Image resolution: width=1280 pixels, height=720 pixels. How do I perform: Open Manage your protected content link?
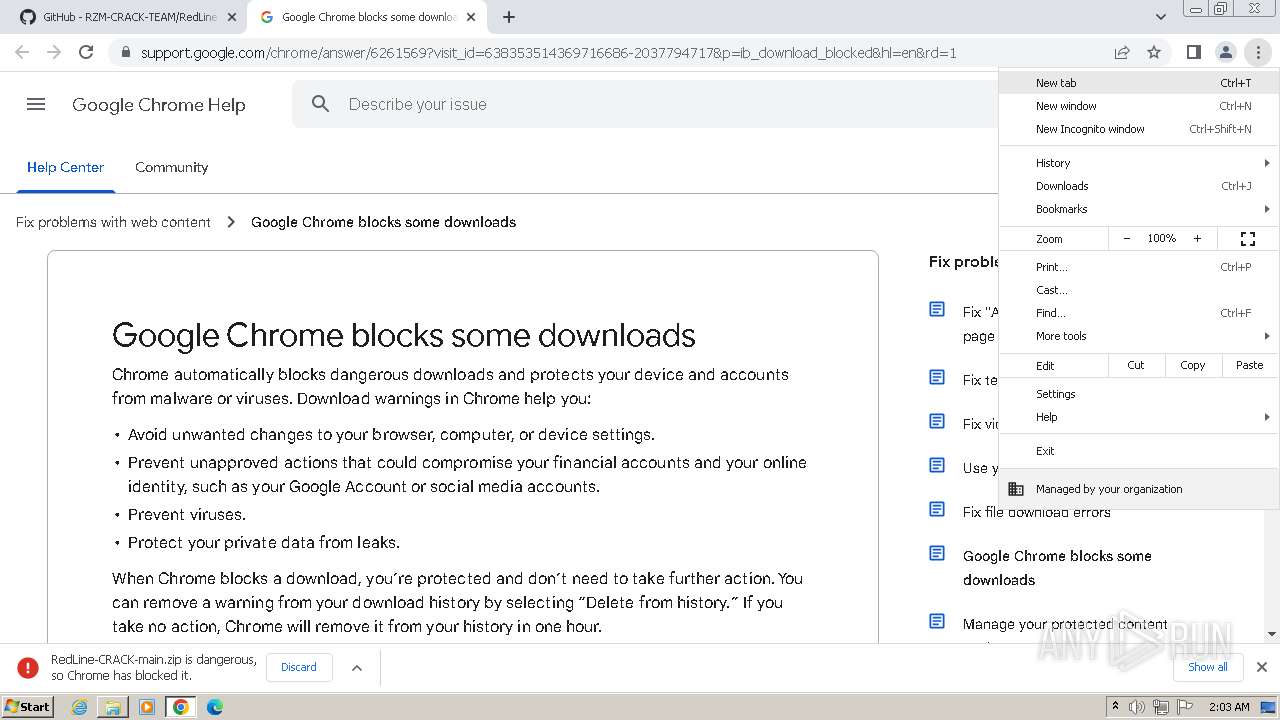1065,624
